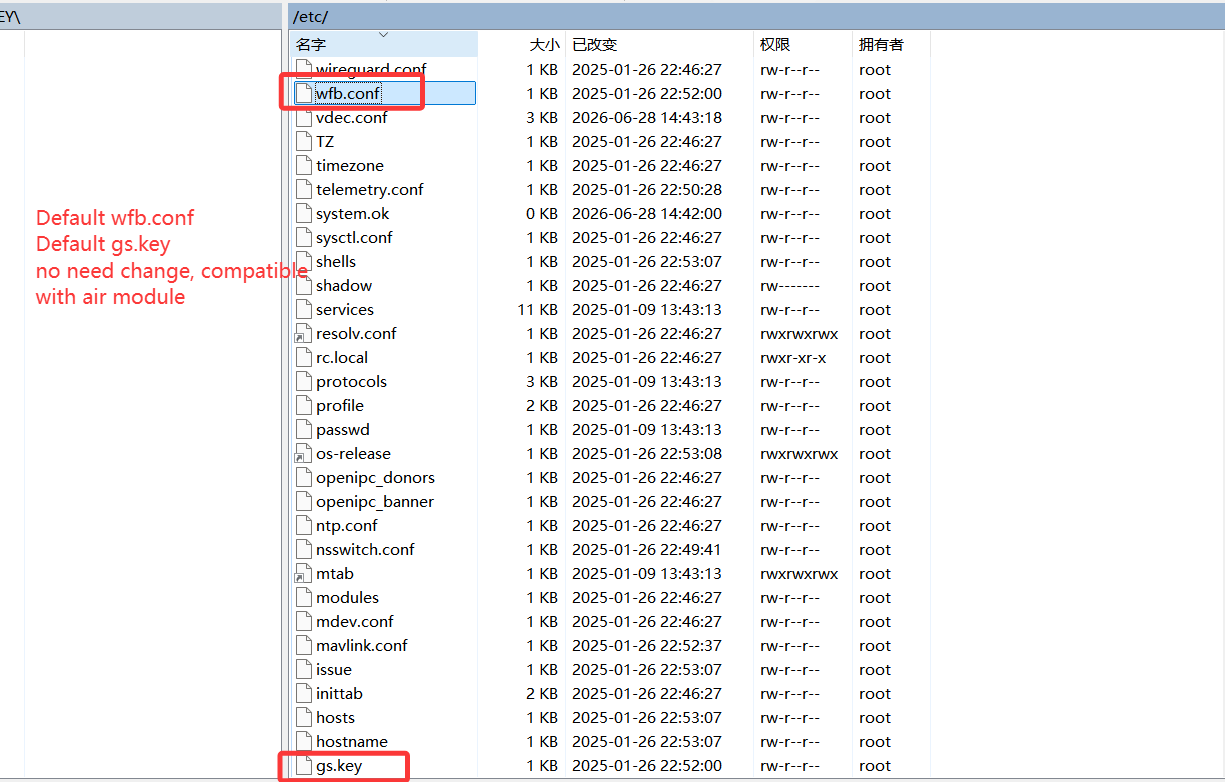The width and height of the screenshot is (1225, 782).
Task: Click the timezone file icon
Action: pos(304,165)
